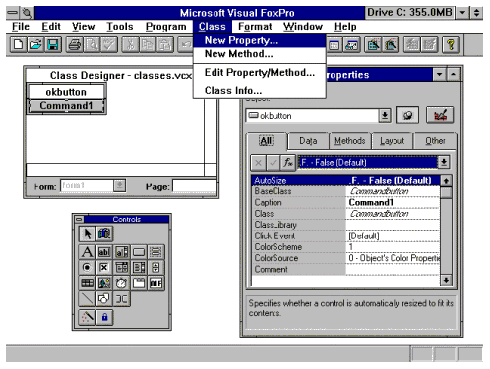
Task: Click the Copy toolbar icon
Action: tap(148, 45)
